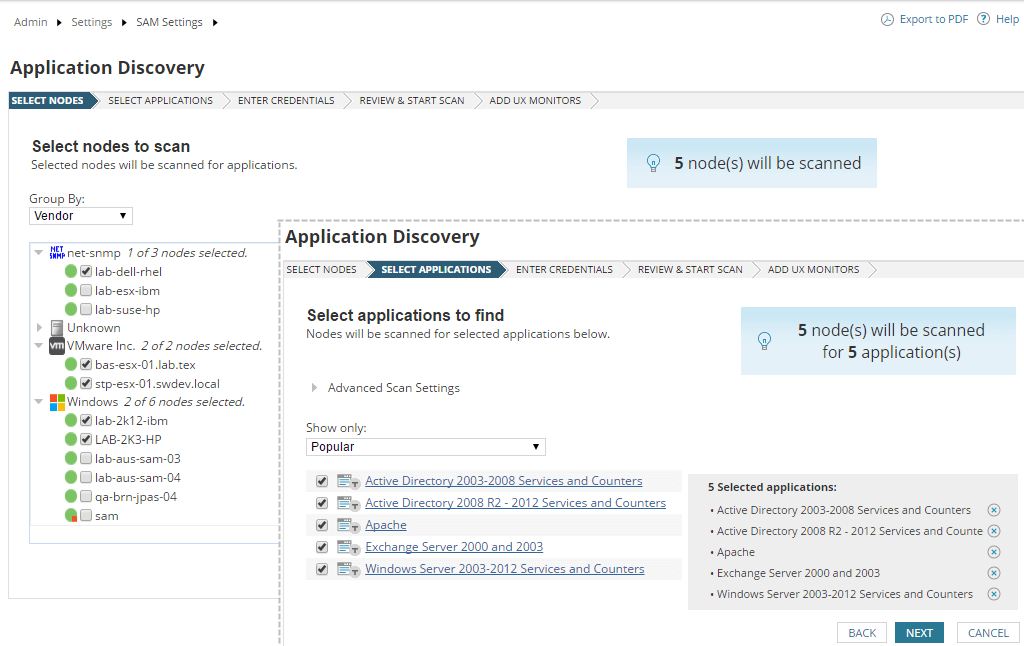Click template icon for Windows Server 2003-2012

point(348,570)
